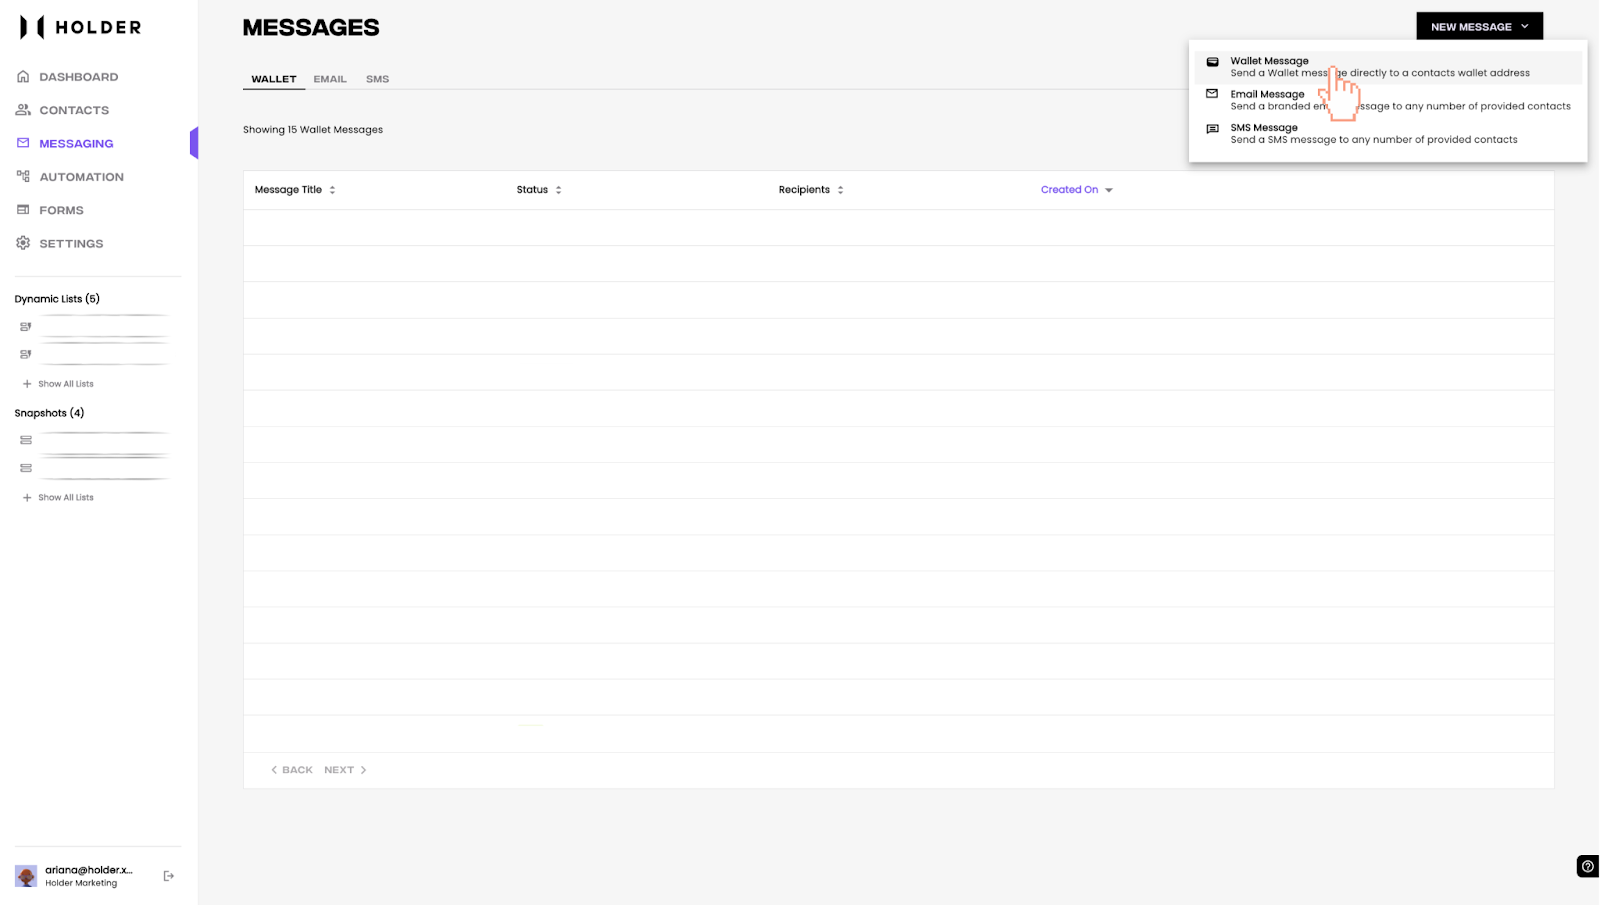
Task: Sort by Created On column
Action: coord(1076,190)
